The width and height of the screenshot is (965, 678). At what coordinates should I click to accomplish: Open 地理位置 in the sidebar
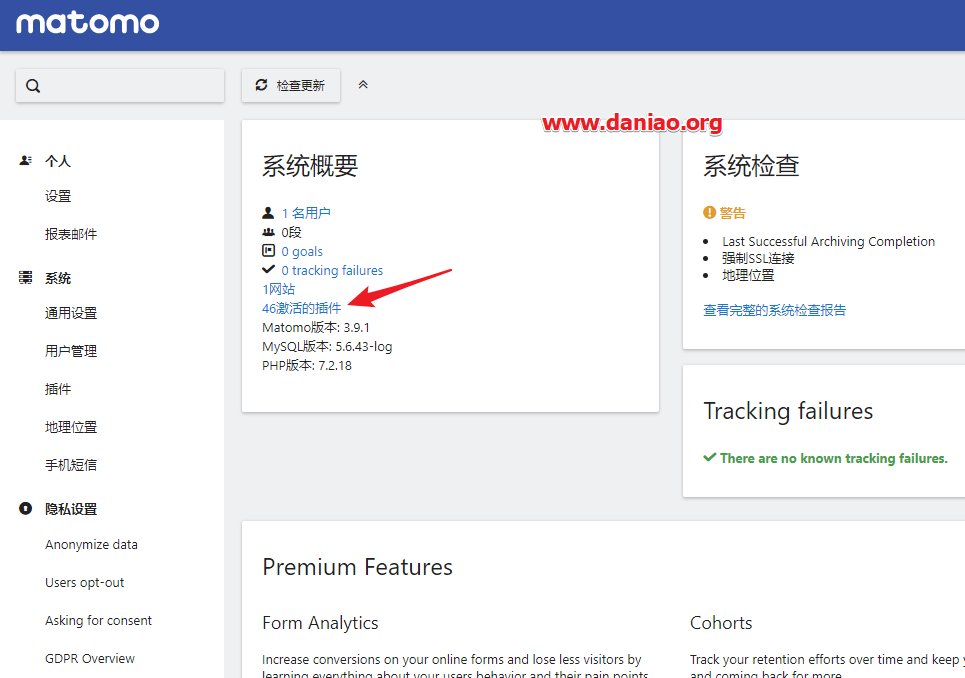point(71,427)
